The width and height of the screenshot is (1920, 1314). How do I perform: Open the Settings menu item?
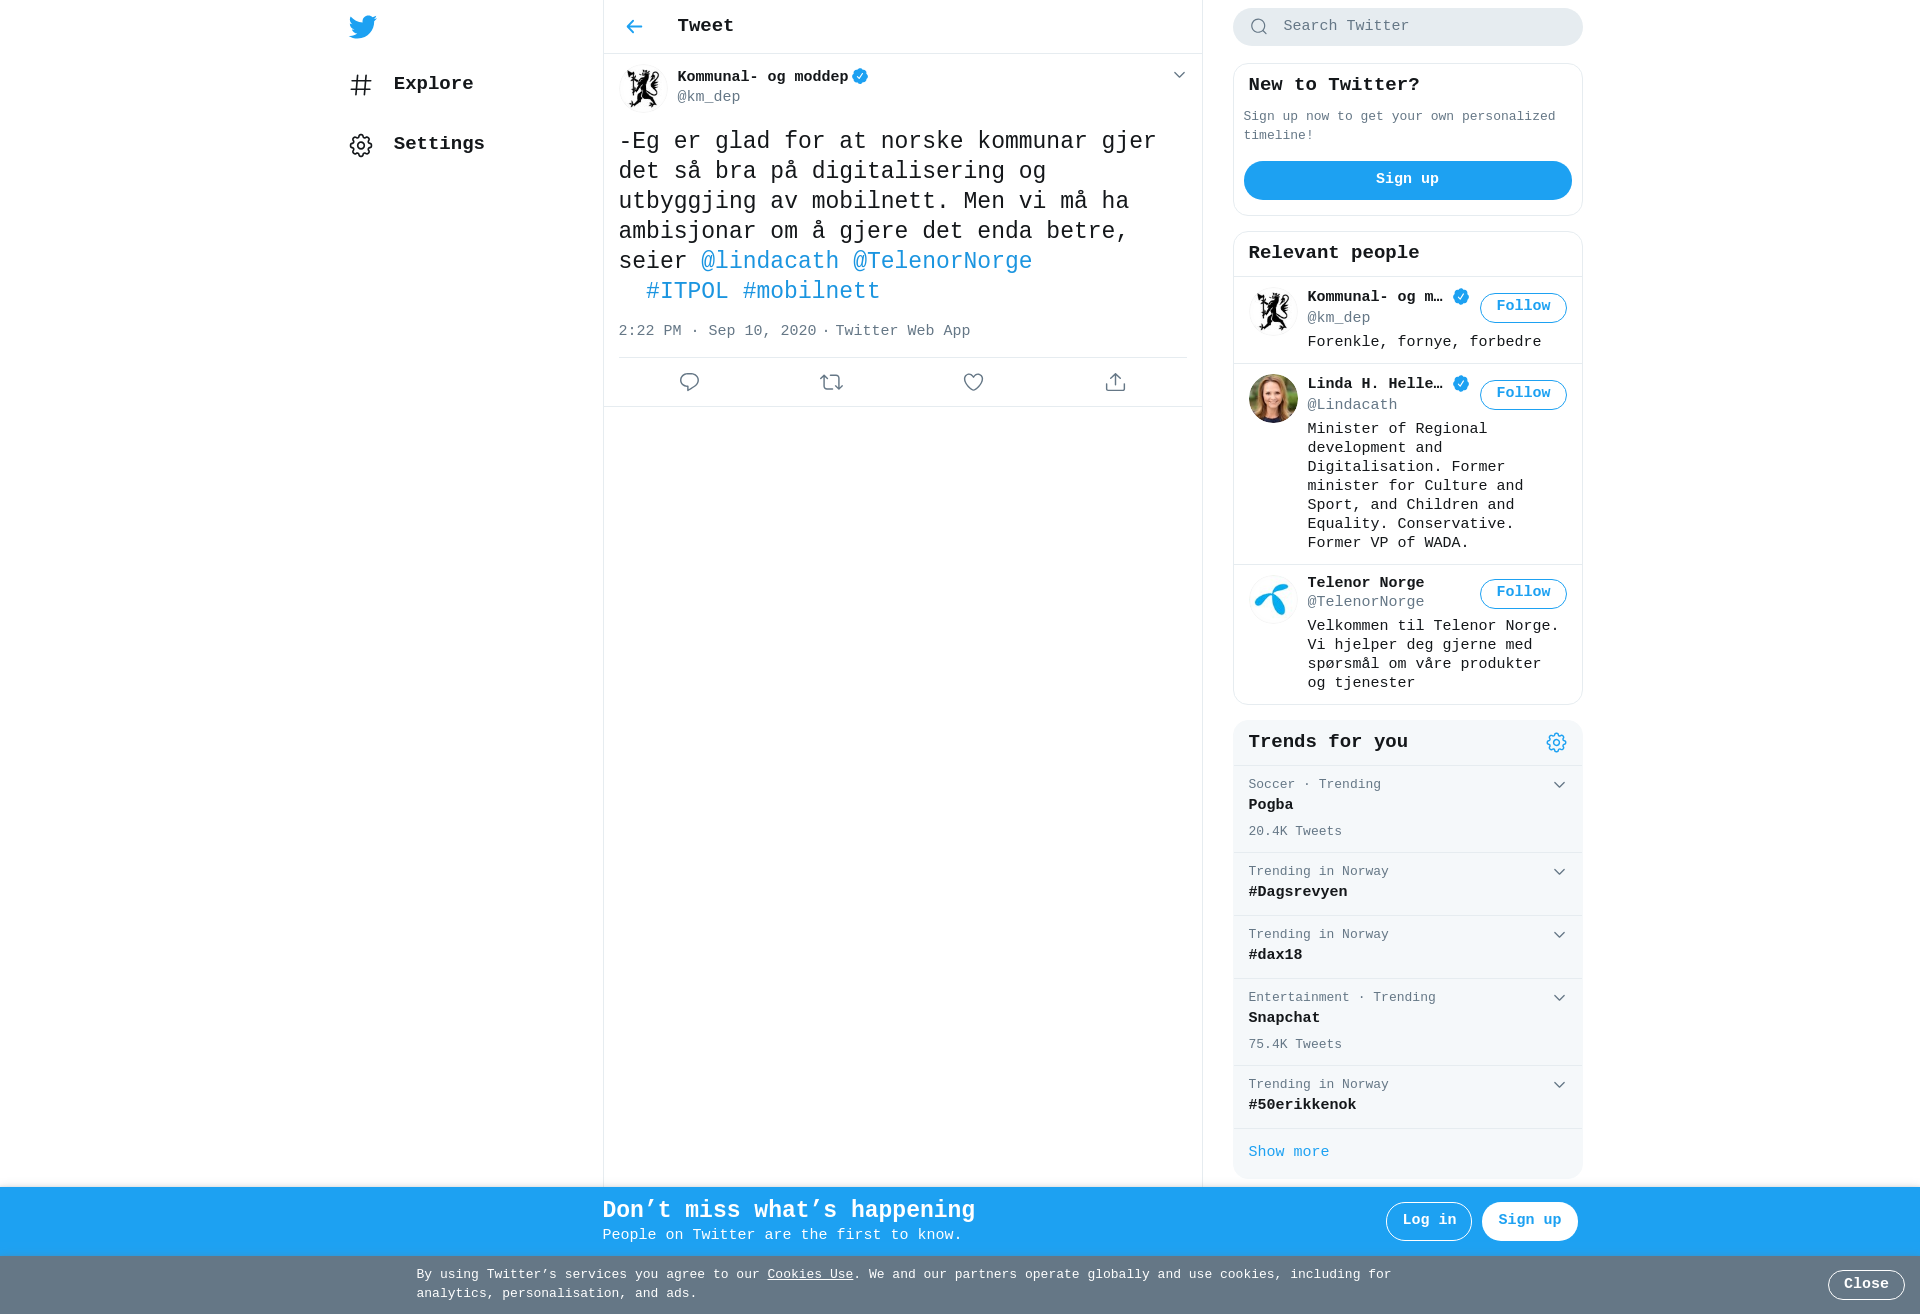(417, 144)
